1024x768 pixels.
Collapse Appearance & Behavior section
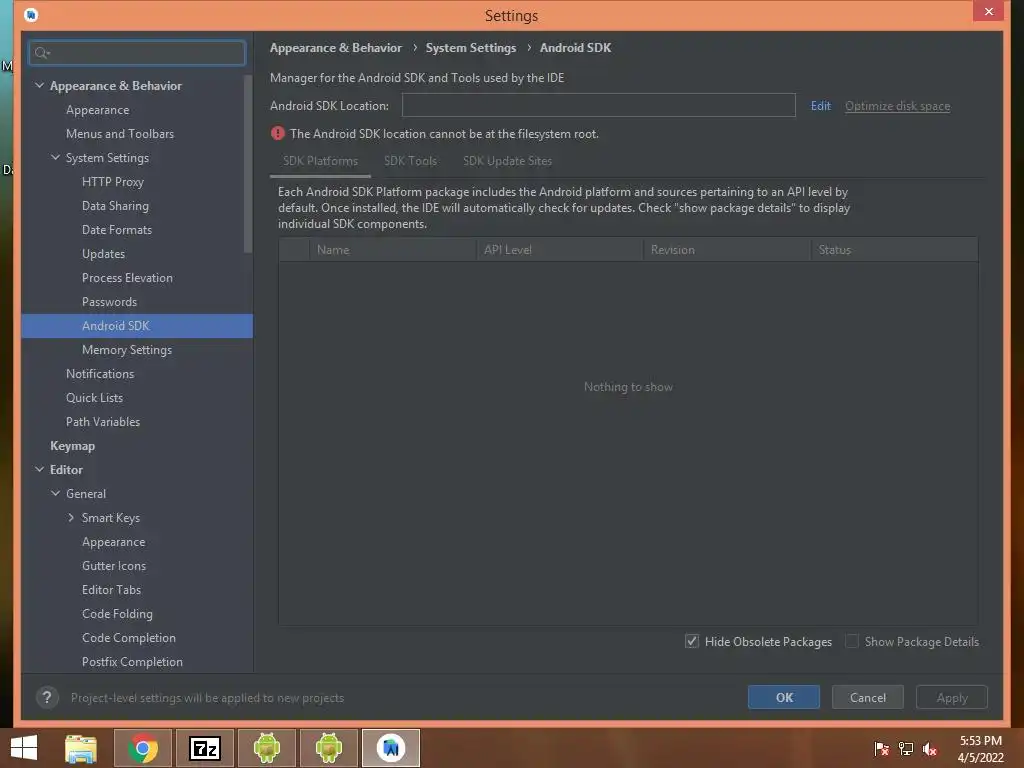click(39, 86)
